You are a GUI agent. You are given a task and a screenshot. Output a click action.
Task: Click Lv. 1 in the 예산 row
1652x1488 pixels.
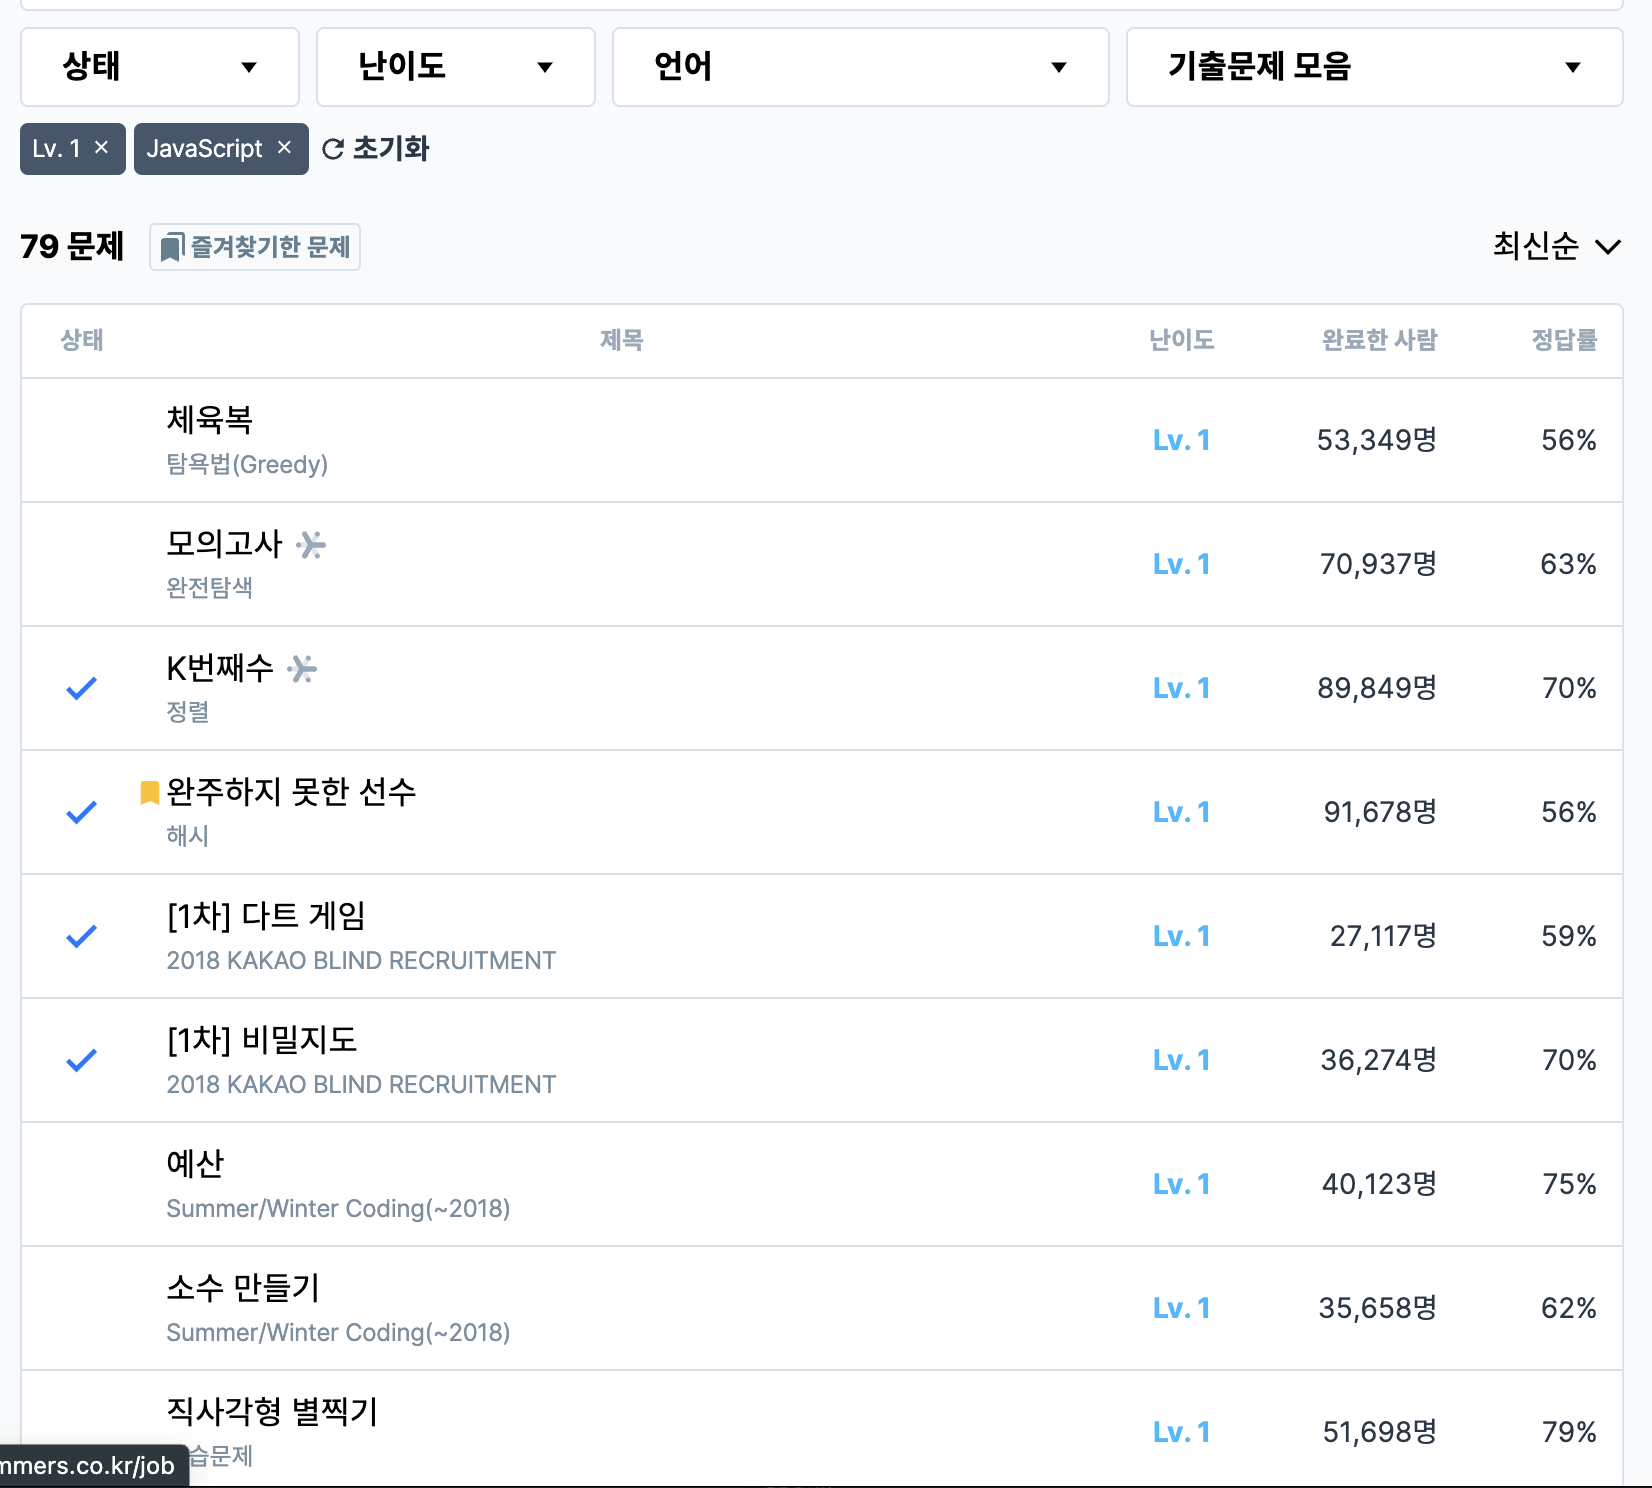click(x=1182, y=1184)
